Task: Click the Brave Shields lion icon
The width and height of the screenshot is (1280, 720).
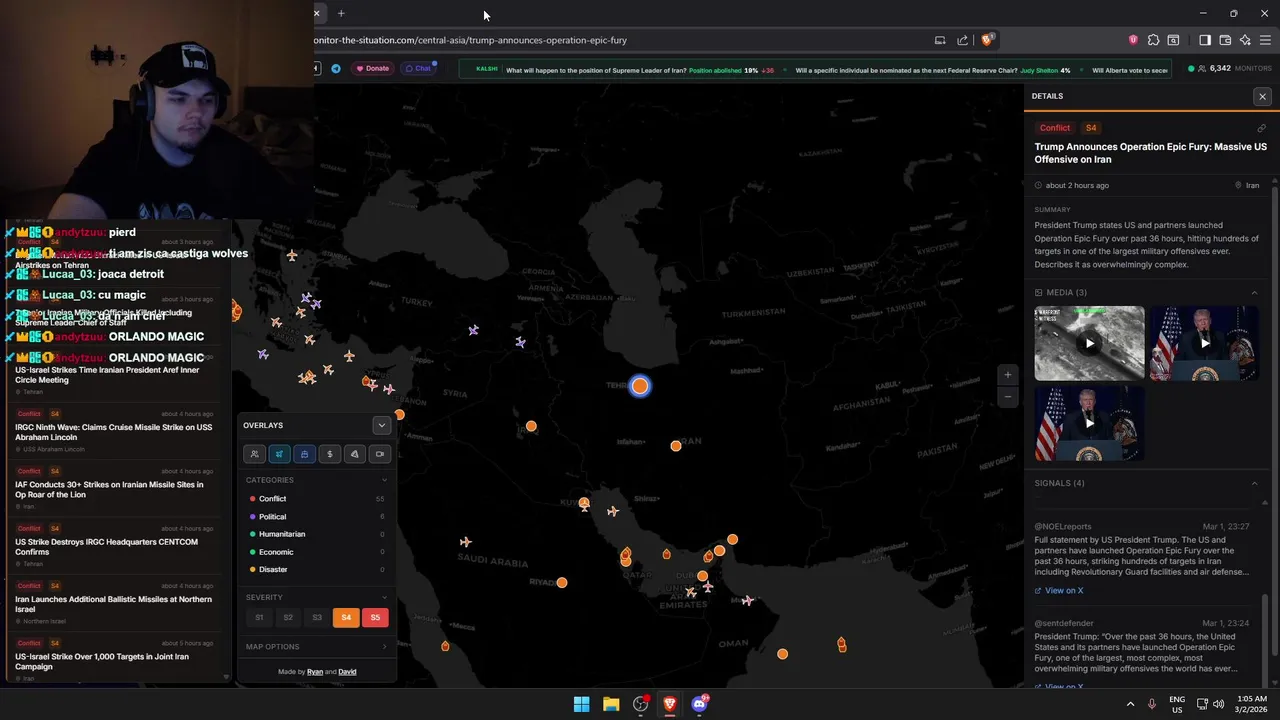Action: tap(987, 40)
